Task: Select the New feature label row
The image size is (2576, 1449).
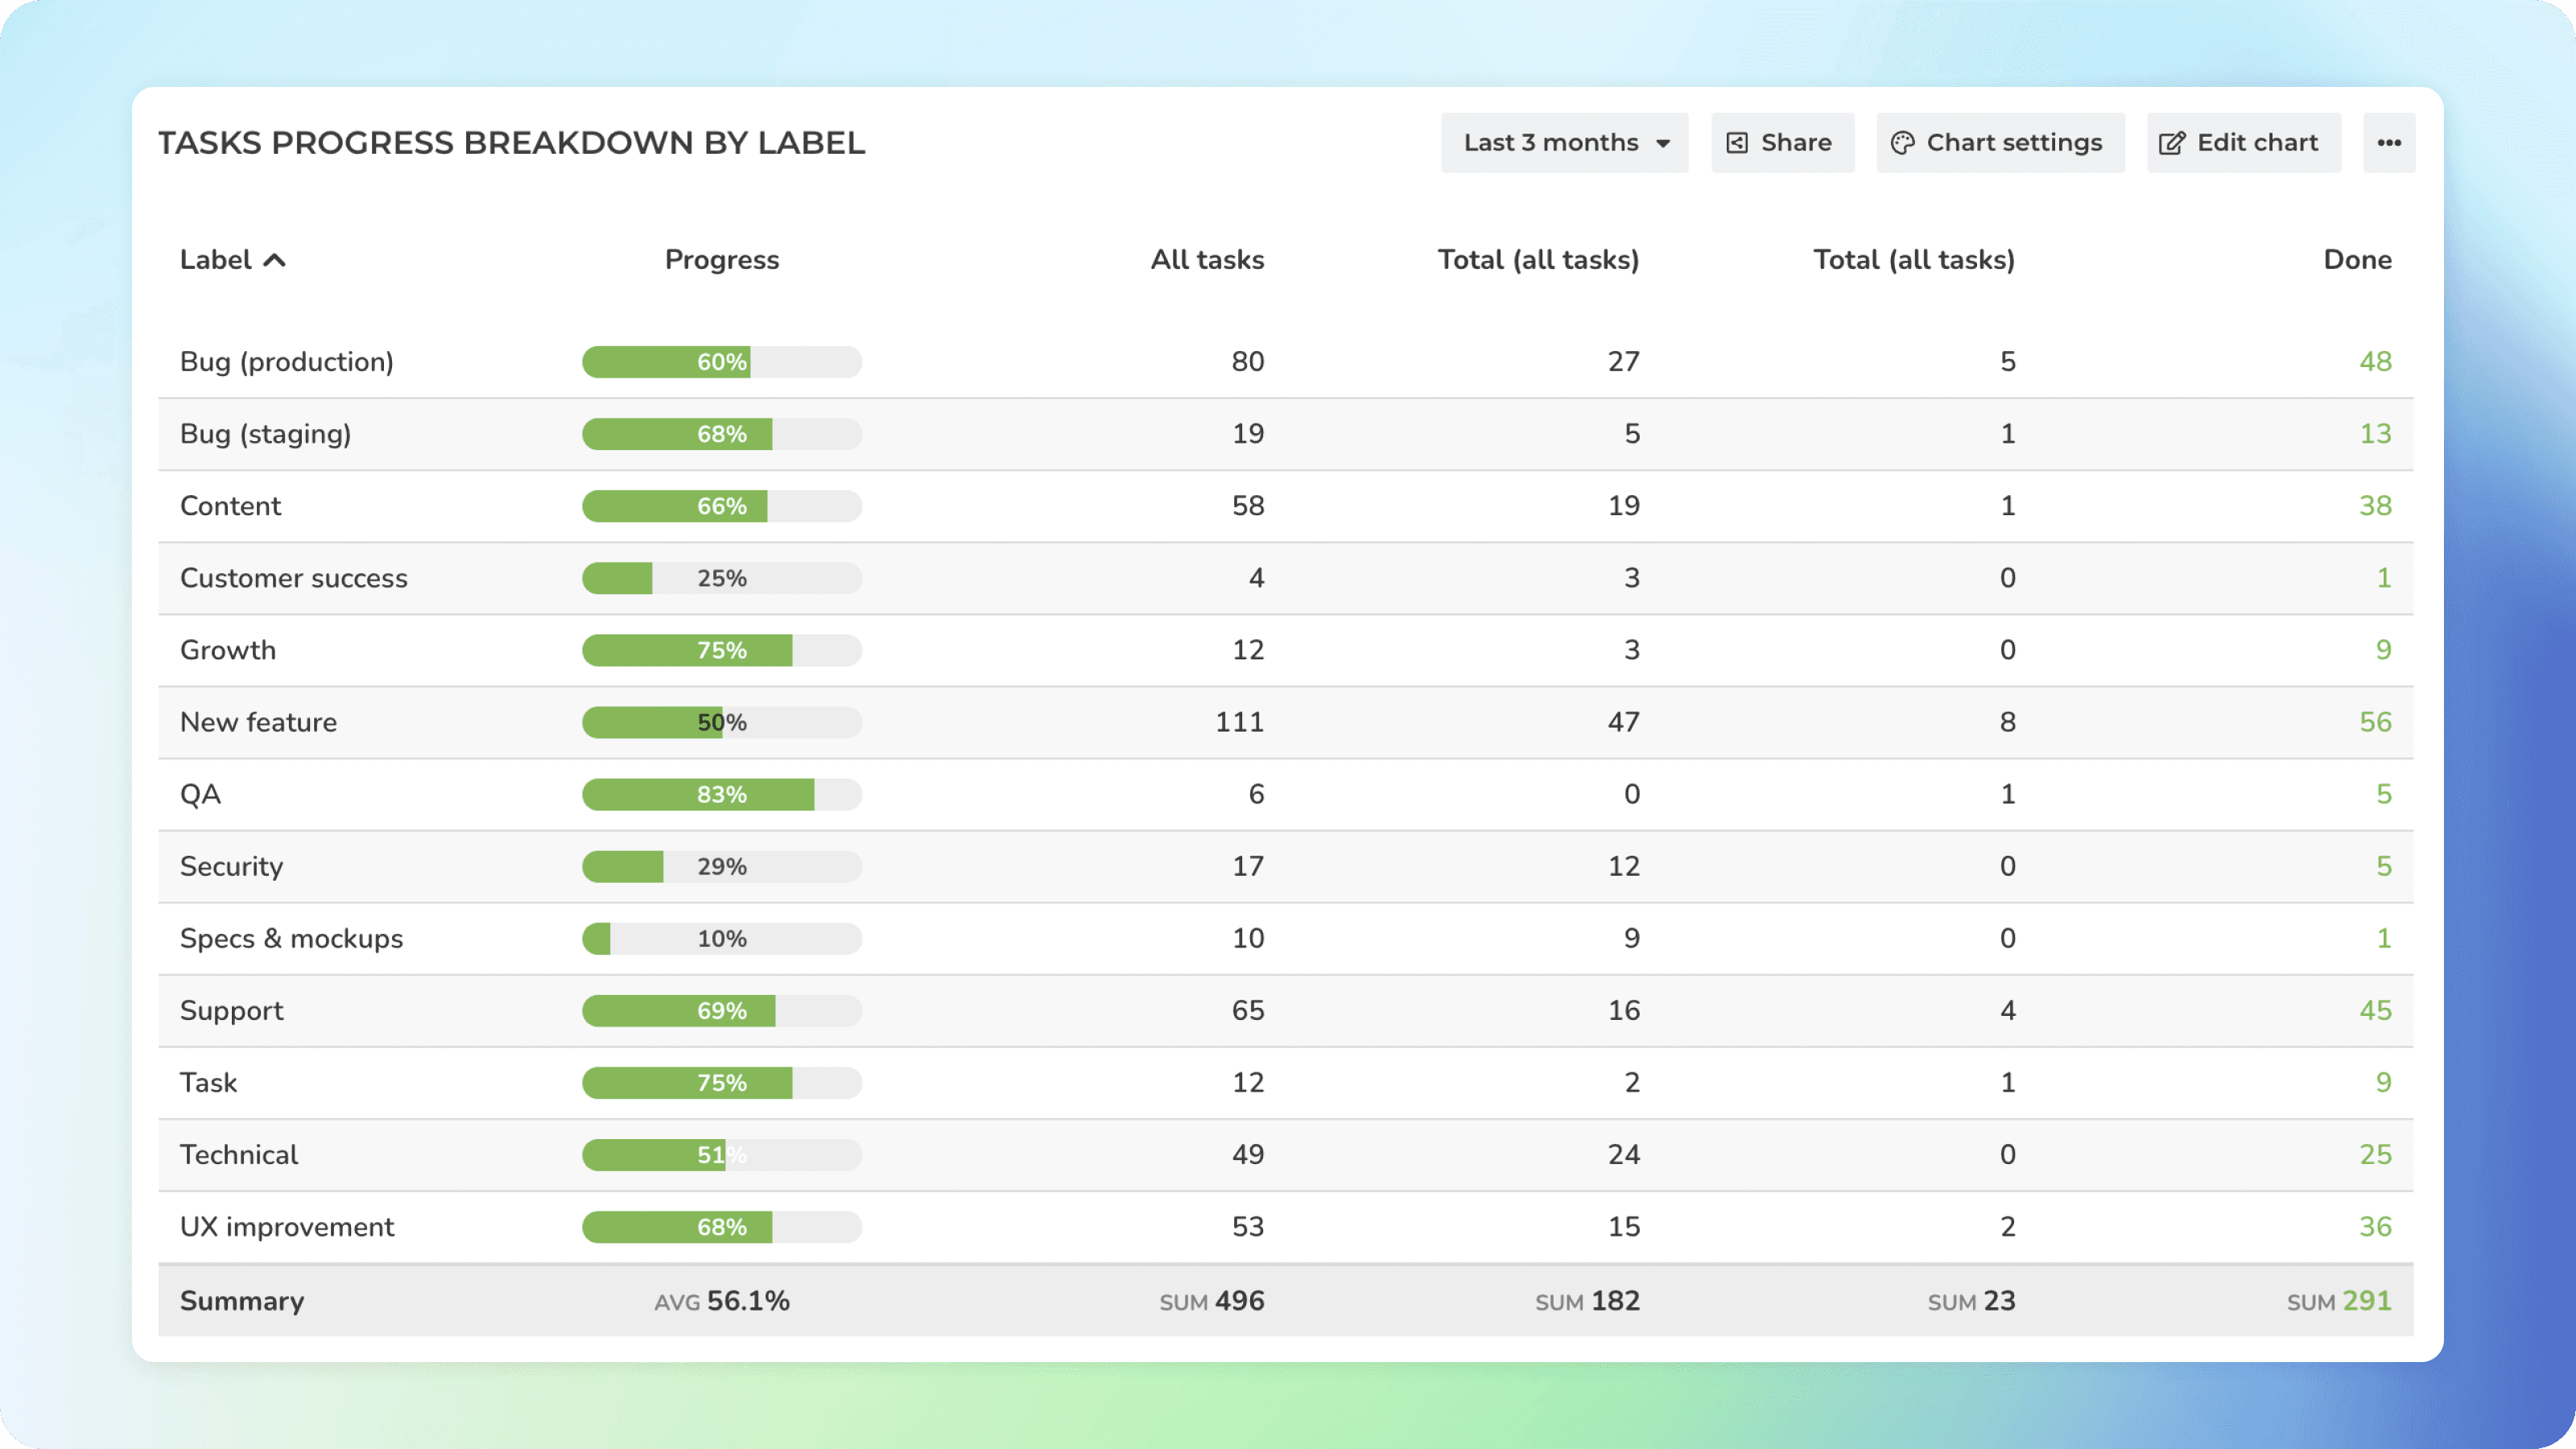Action: tap(258, 722)
